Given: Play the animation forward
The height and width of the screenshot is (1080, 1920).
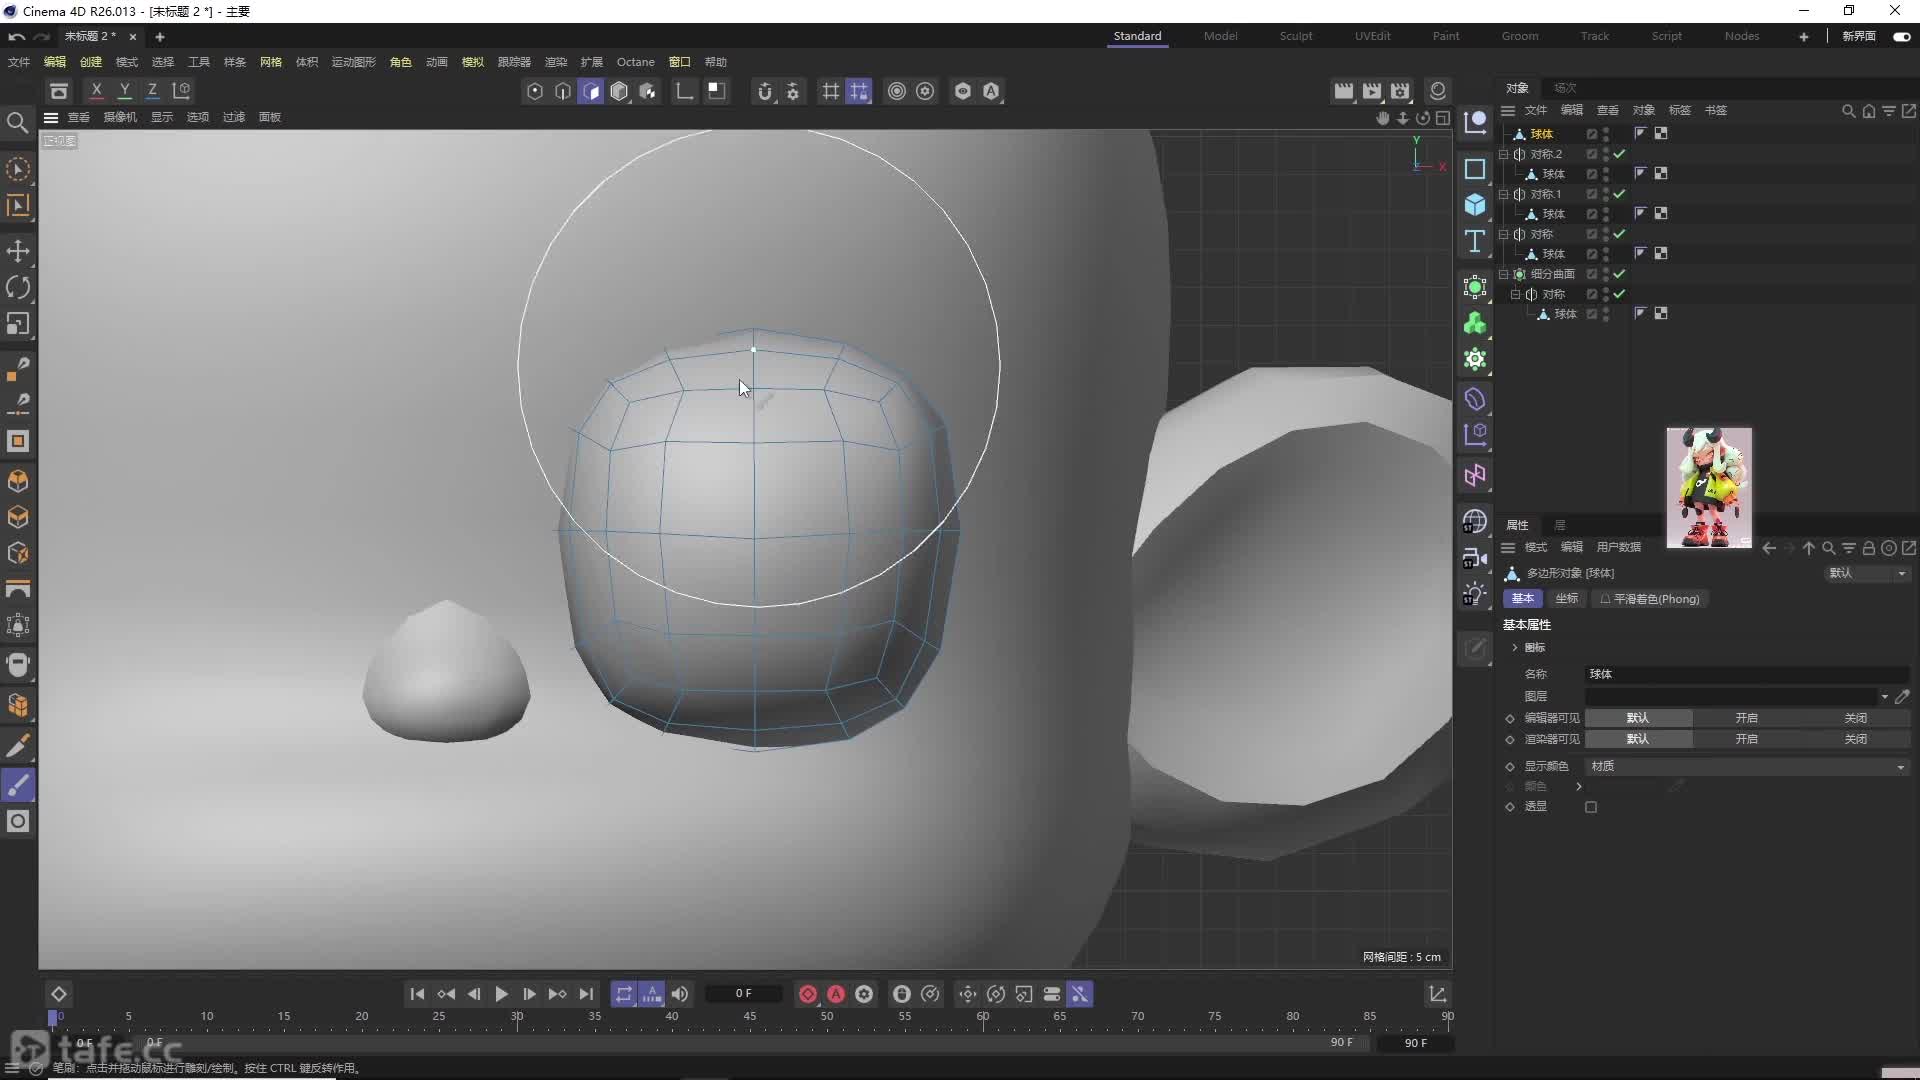Looking at the screenshot, I should point(501,994).
